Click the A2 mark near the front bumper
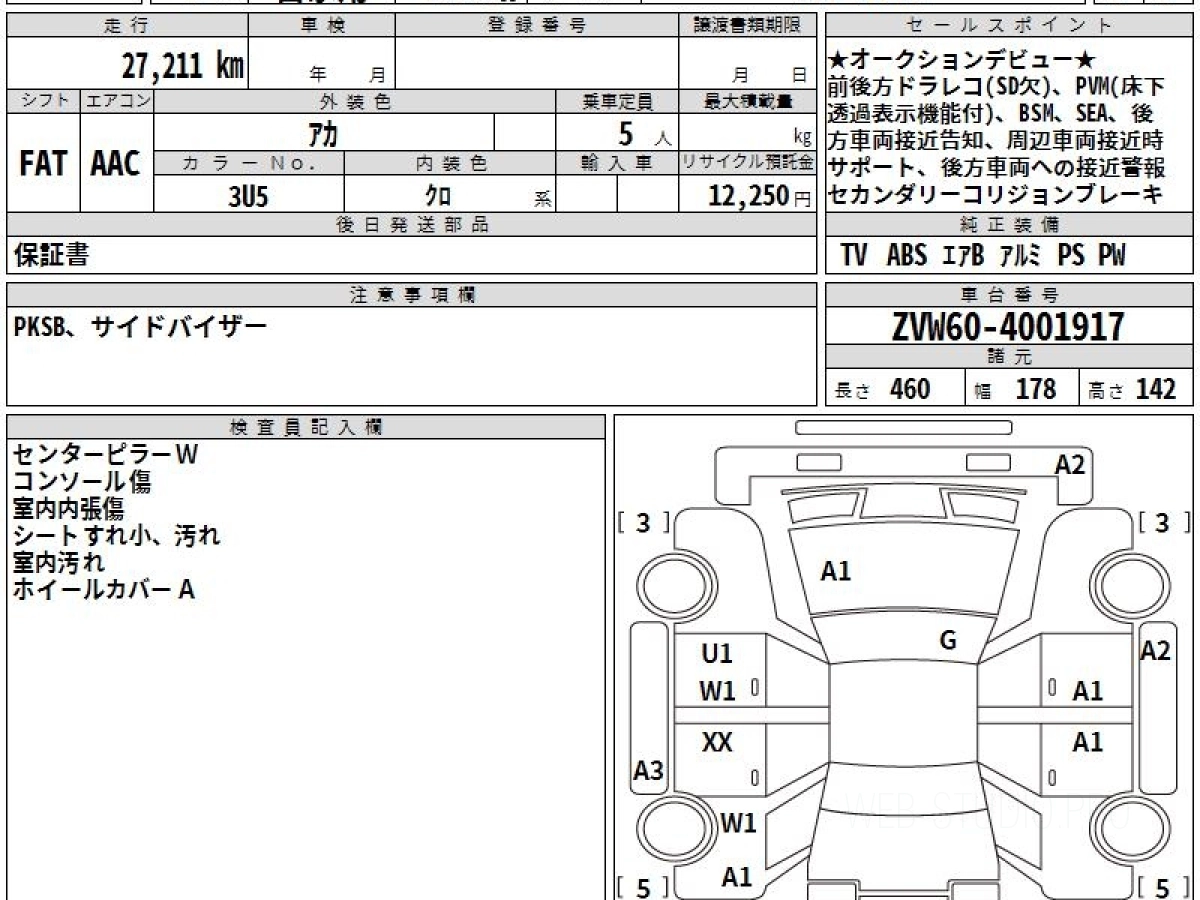The image size is (1200, 900). click(1070, 465)
